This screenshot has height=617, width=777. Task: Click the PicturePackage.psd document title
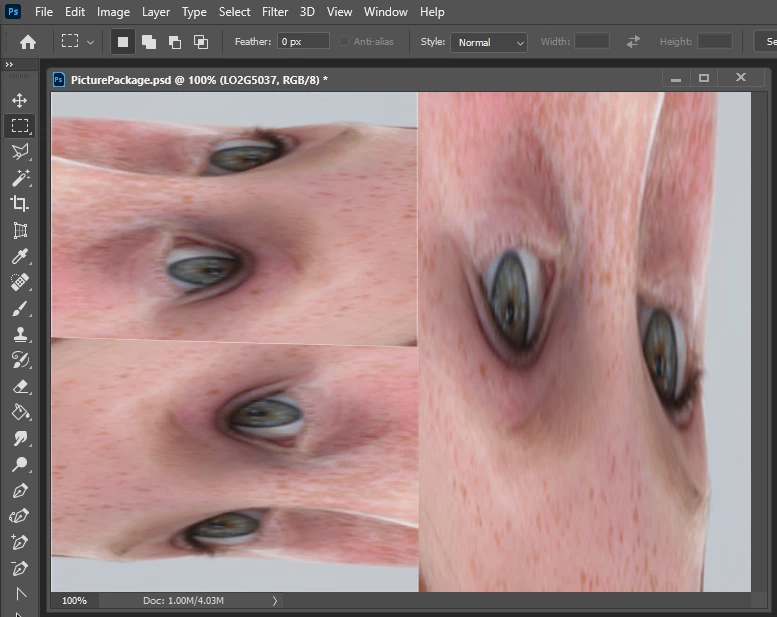point(199,80)
